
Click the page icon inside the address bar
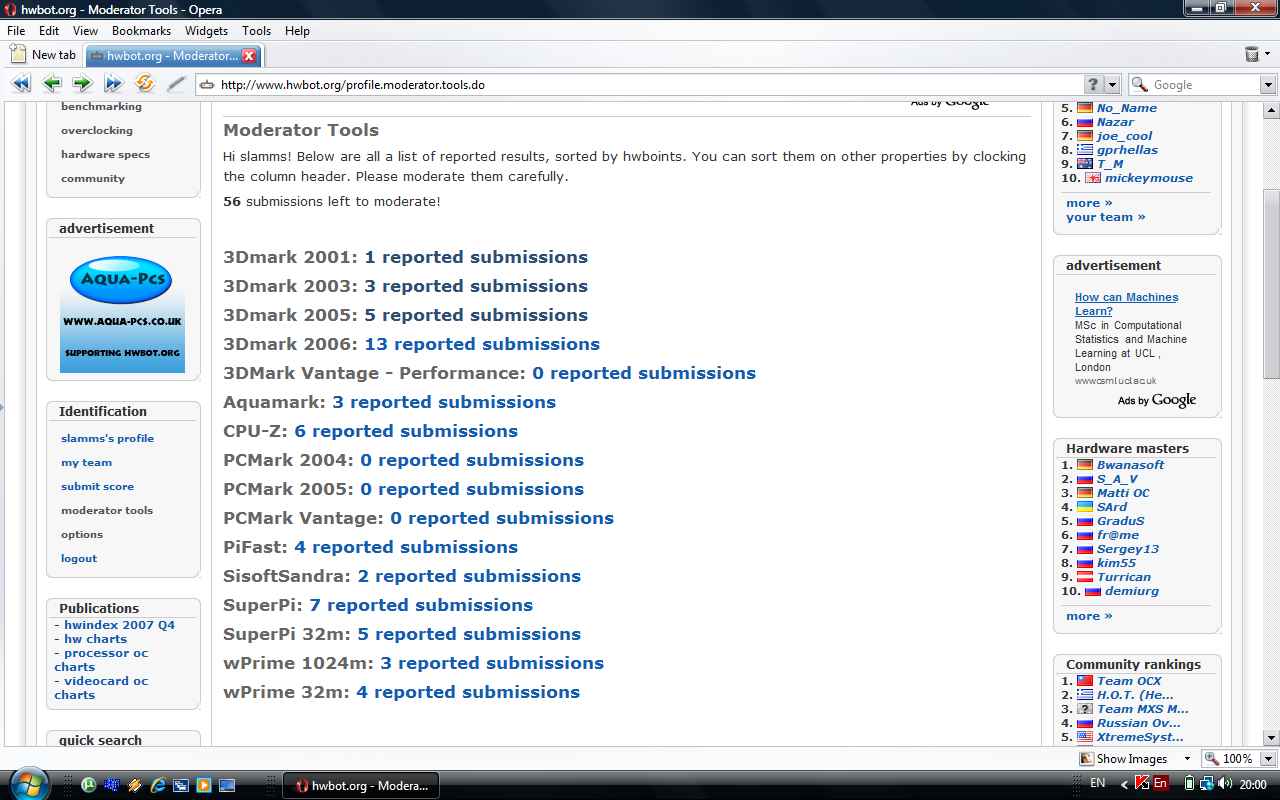click(x=207, y=85)
